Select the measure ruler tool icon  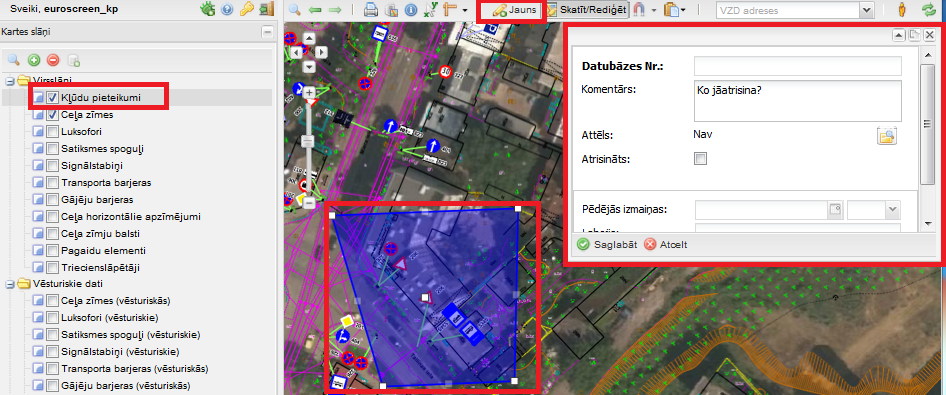(449, 10)
